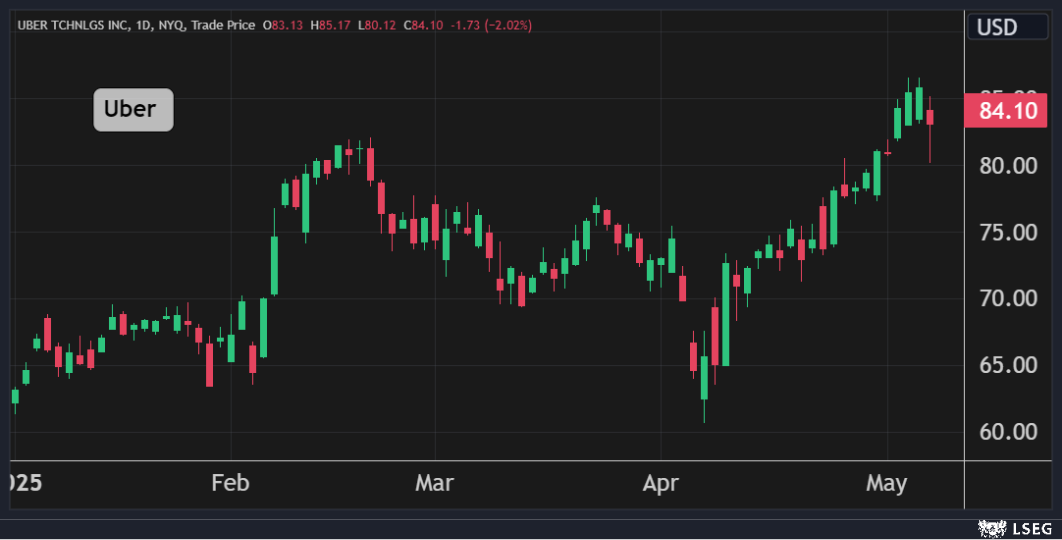Click the 60.00 price axis label

[1007, 432]
